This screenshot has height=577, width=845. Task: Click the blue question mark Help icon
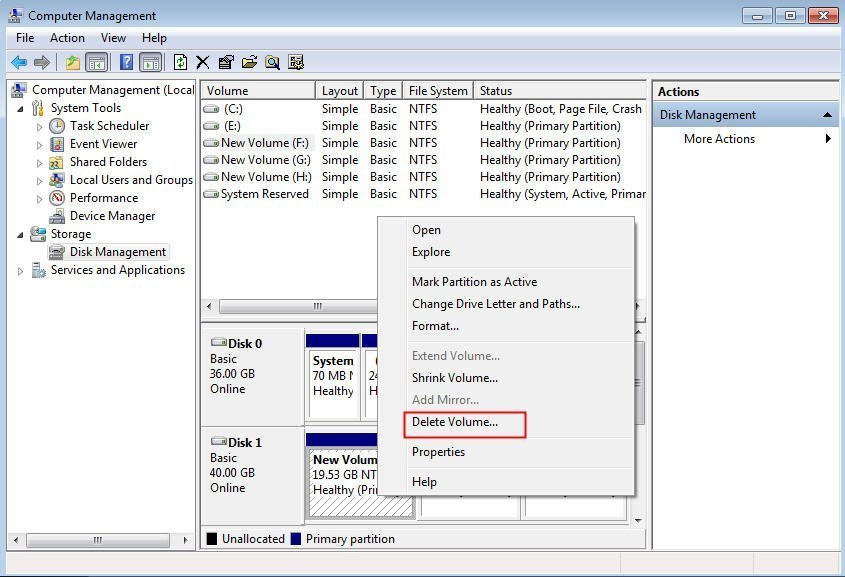tap(126, 62)
